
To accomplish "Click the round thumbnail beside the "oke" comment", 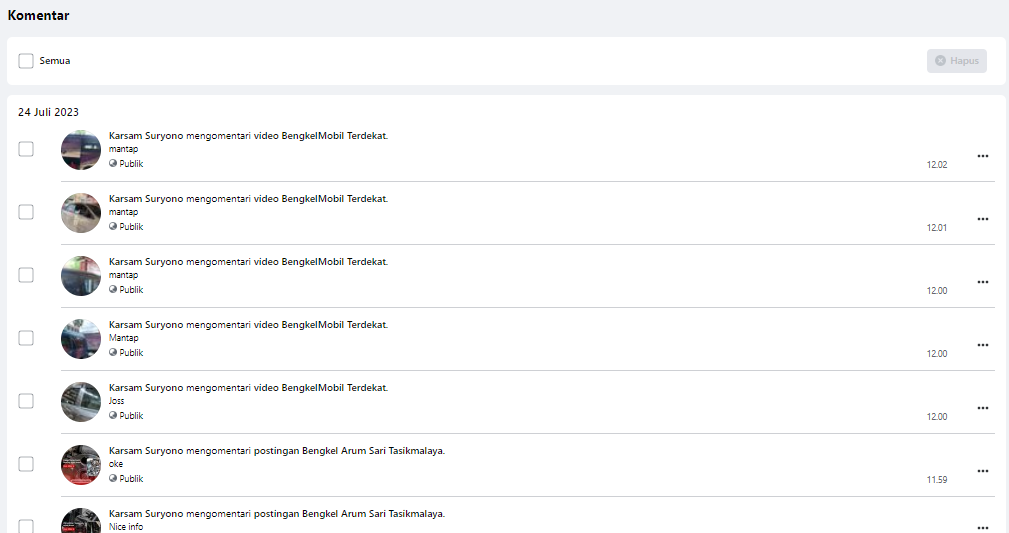I will 81,465.
